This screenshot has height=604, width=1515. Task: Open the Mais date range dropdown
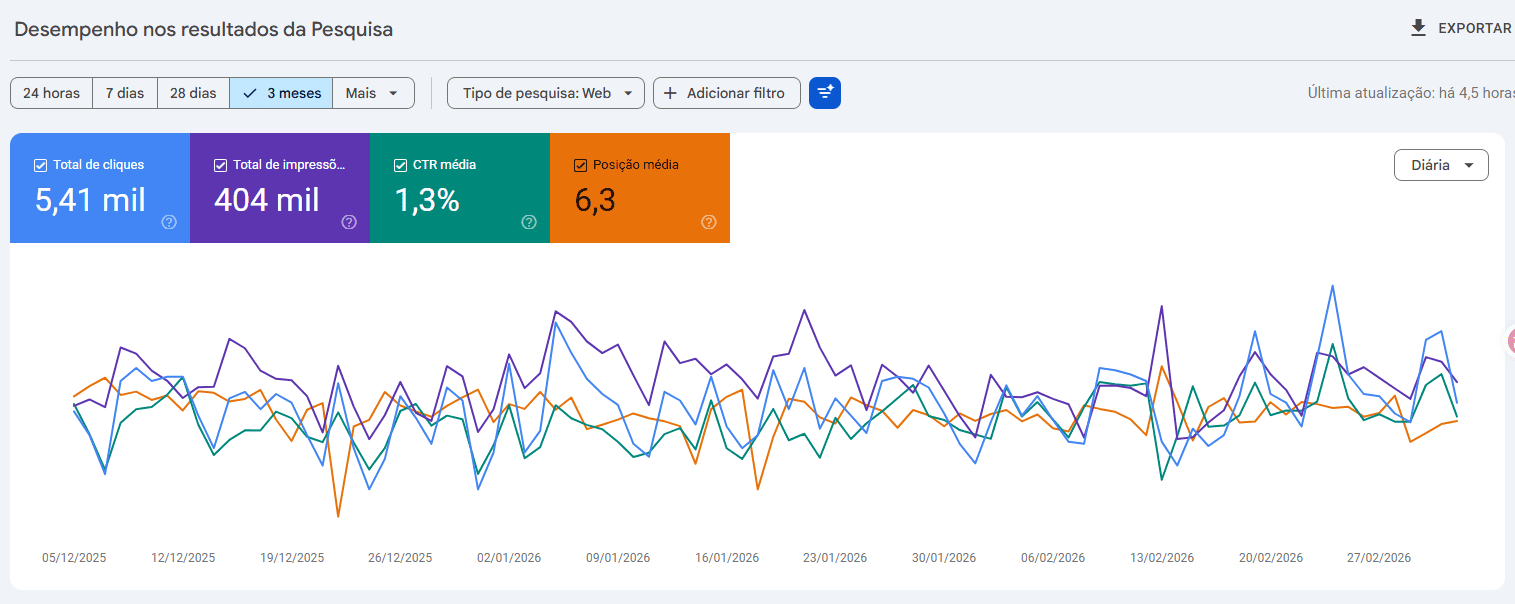[373, 93]
